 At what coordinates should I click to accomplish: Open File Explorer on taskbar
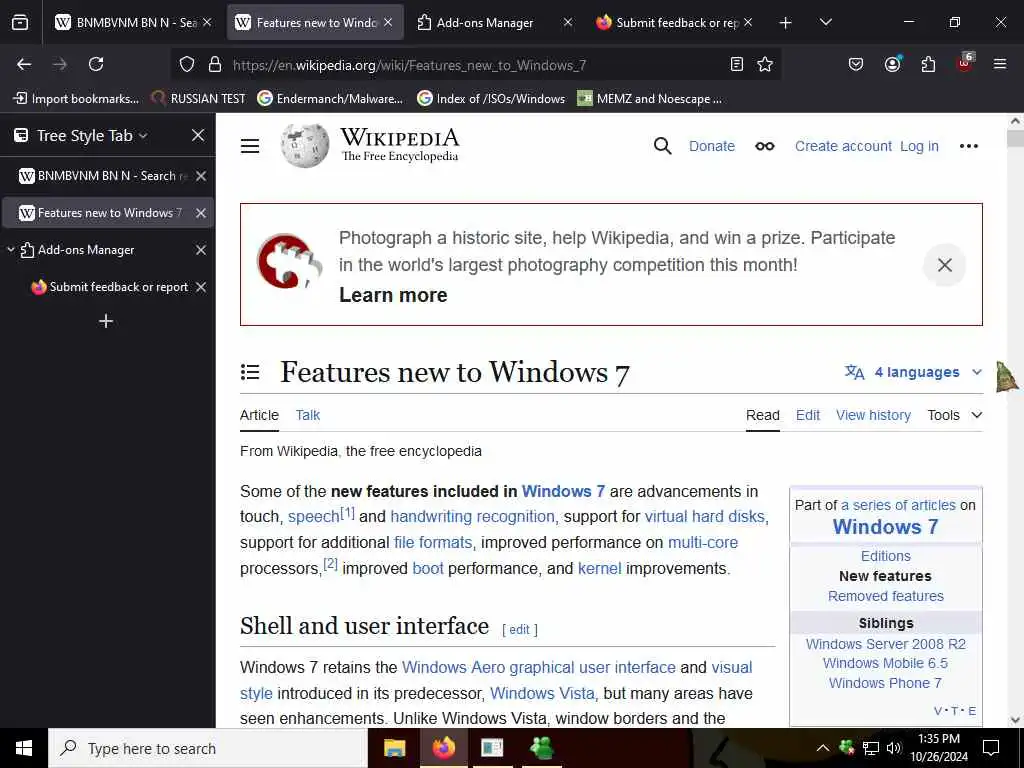point(394,748)
